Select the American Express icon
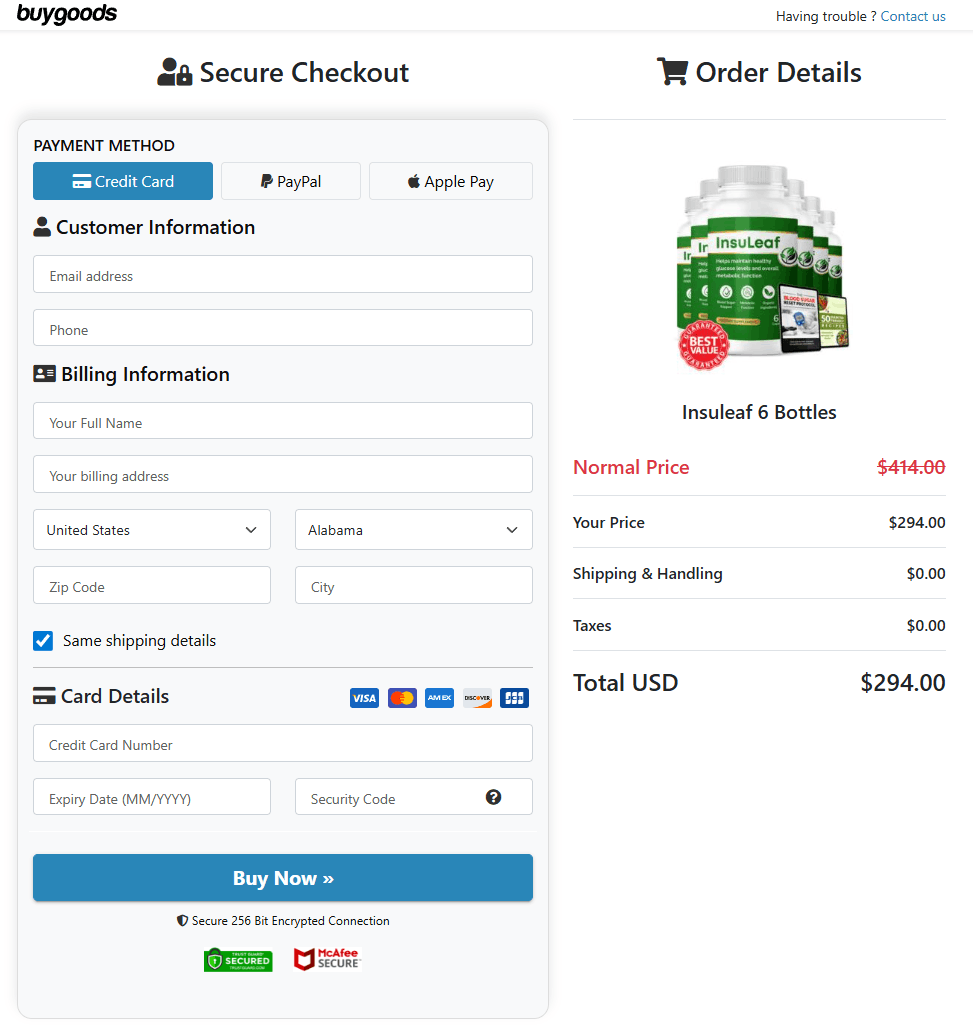Viewport: 973px width, 1035px height. pos(439,697)
